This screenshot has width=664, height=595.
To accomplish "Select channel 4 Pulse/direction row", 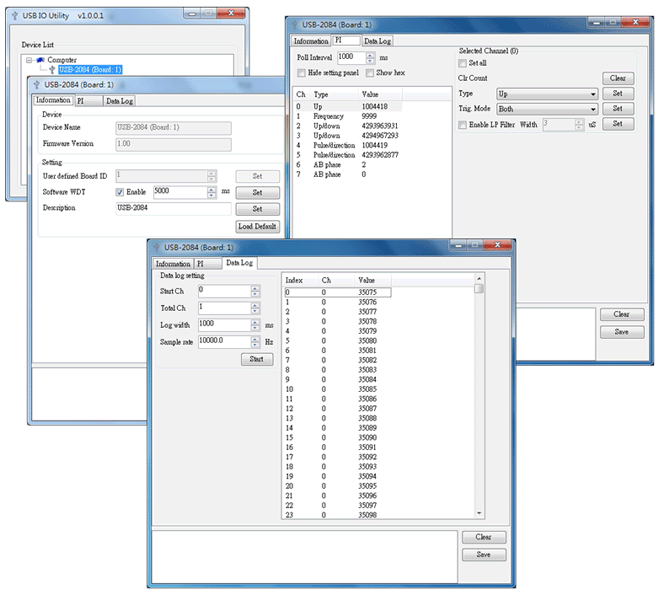I will (x=348, y=146).
